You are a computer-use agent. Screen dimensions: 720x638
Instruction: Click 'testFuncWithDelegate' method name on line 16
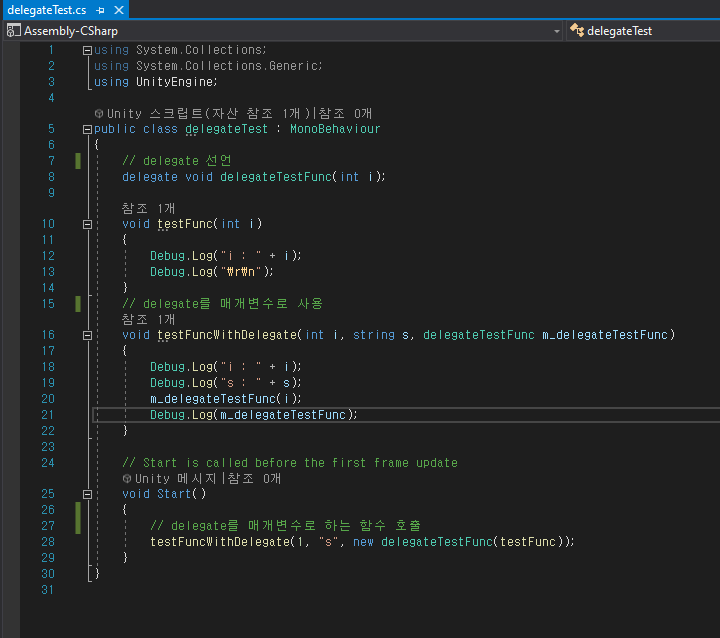tap(227, 335)
